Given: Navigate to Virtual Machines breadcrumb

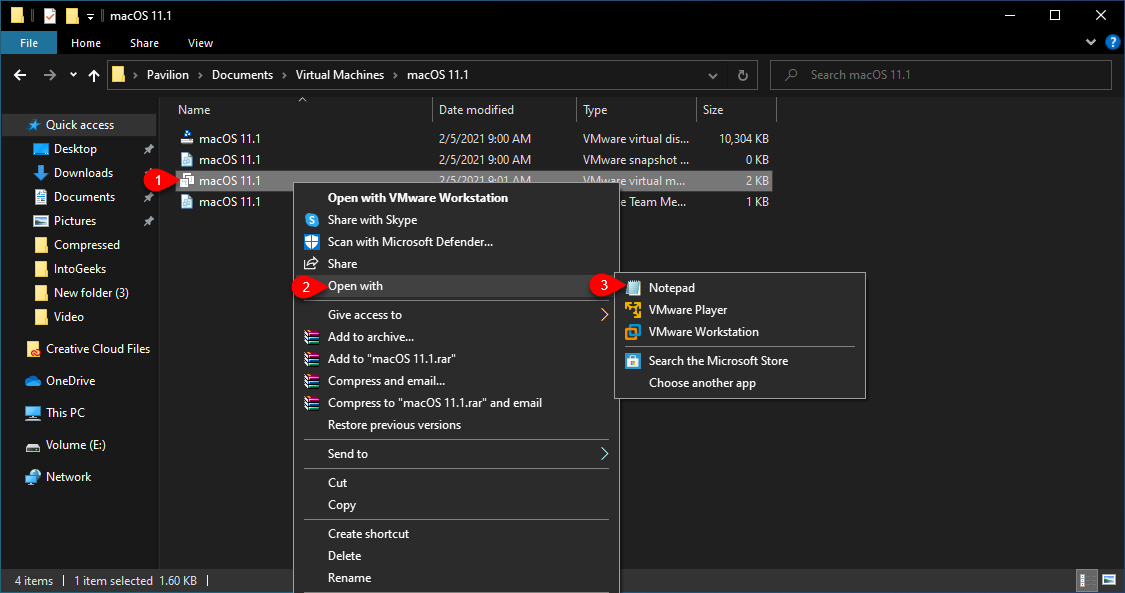Looking at the screenshot, I should [x=339, y=75].
